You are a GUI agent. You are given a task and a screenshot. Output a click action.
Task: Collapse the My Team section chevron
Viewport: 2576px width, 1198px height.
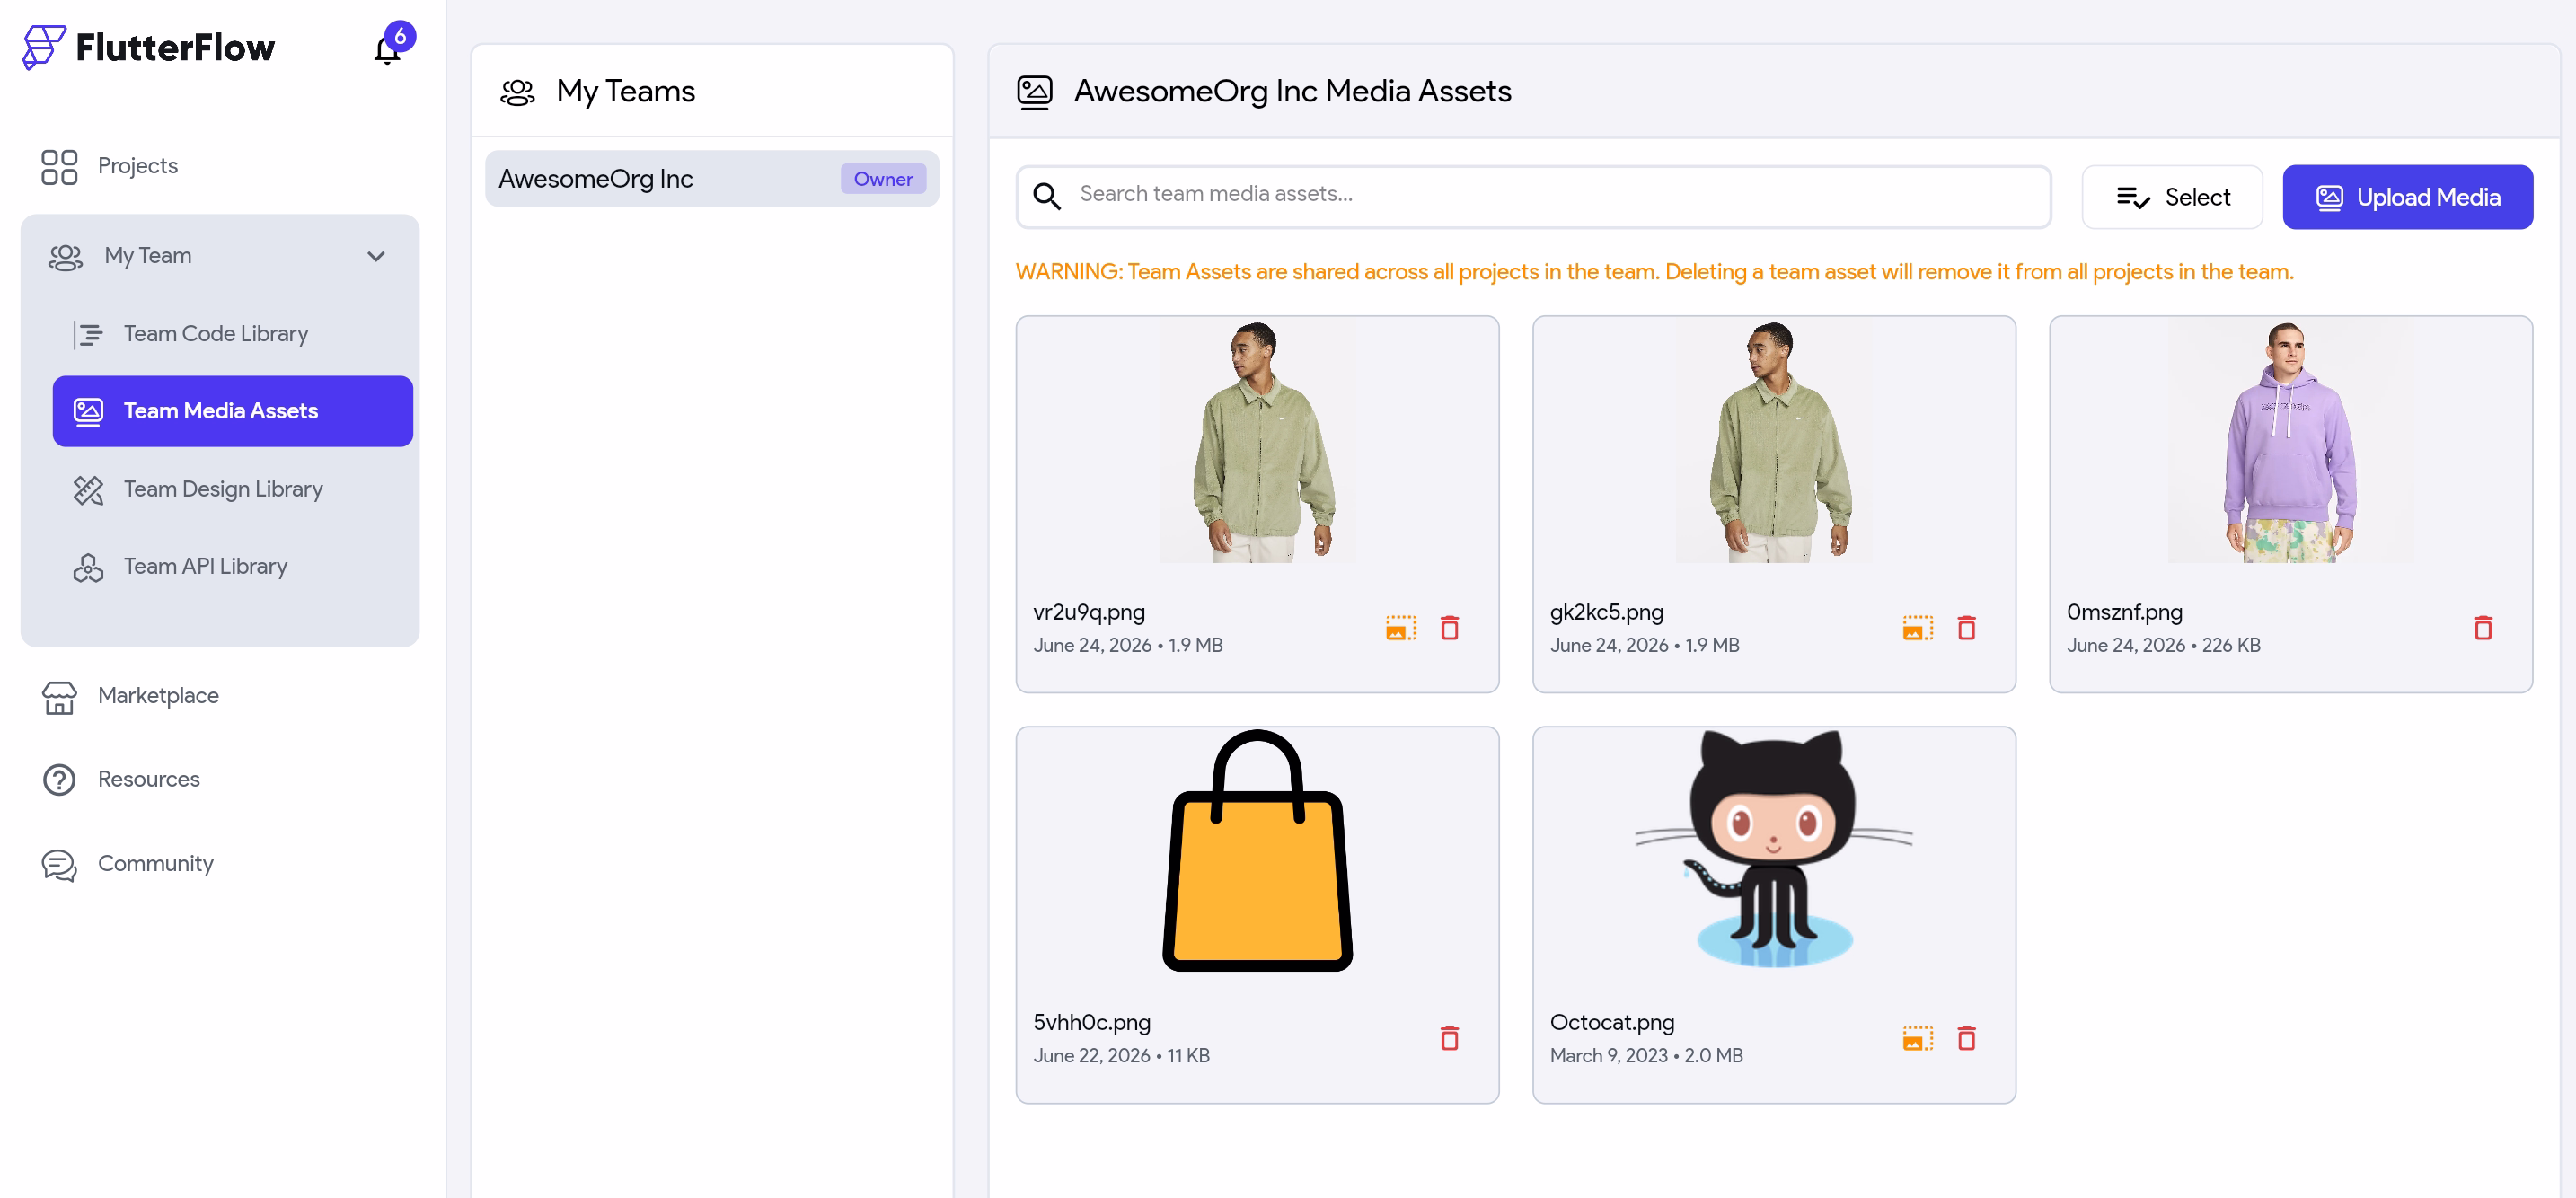[376, 256]
